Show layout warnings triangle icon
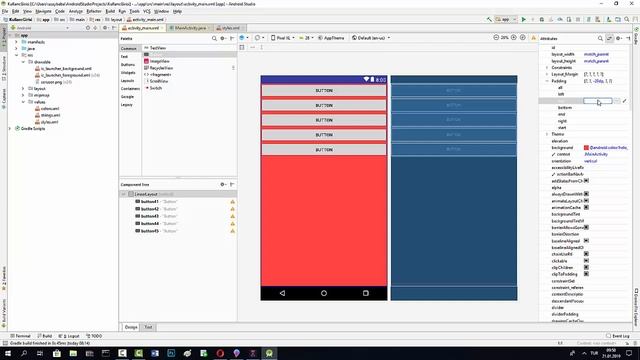This screenshot has height=360, width=640. coord(533,38)
